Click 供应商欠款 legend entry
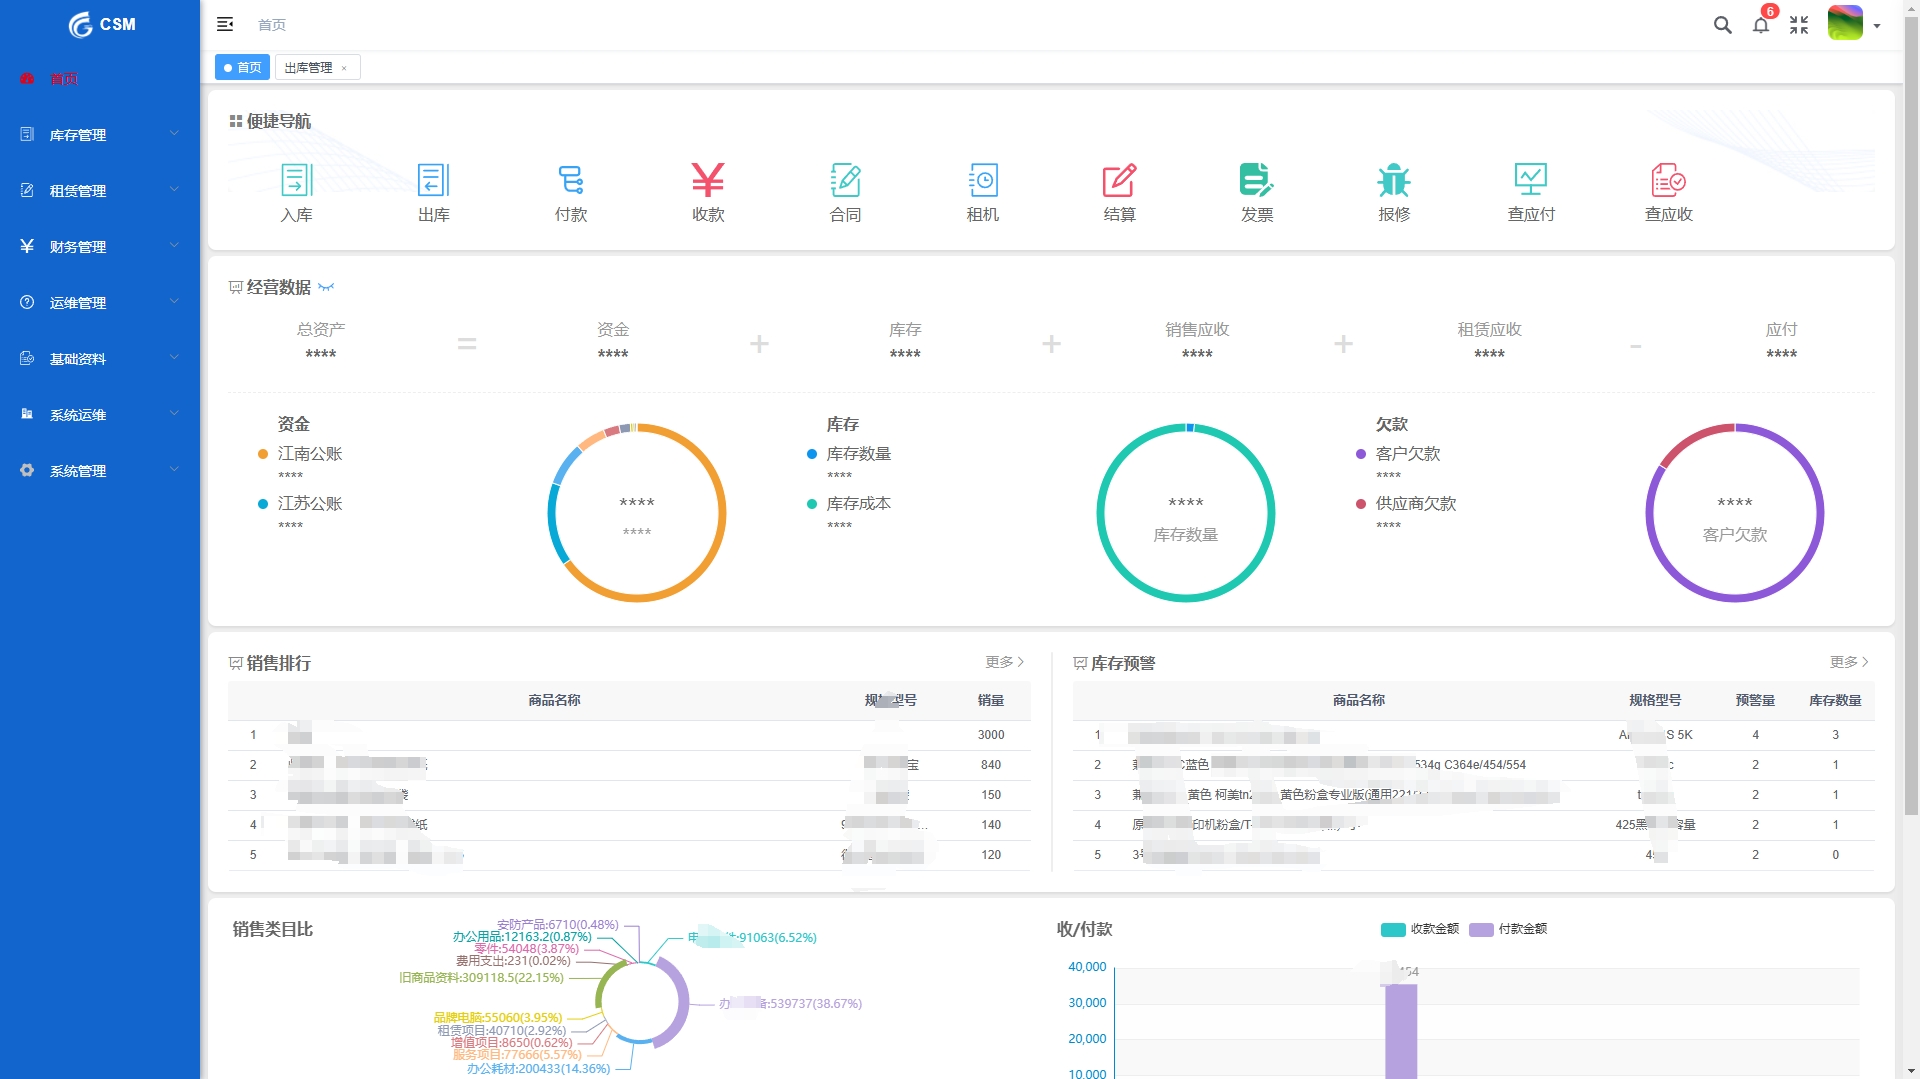This screenshot has width=1920, height=1079. [x=1406, y=503]
